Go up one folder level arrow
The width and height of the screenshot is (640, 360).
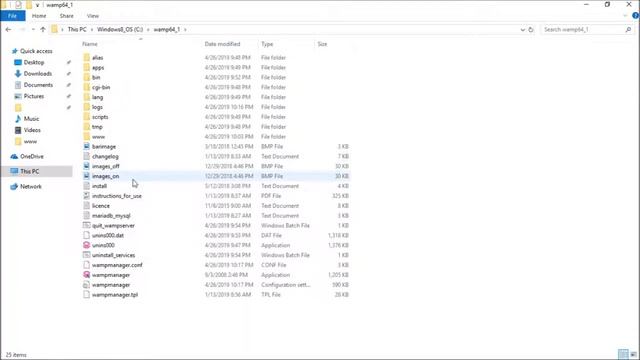pos(43,29)
